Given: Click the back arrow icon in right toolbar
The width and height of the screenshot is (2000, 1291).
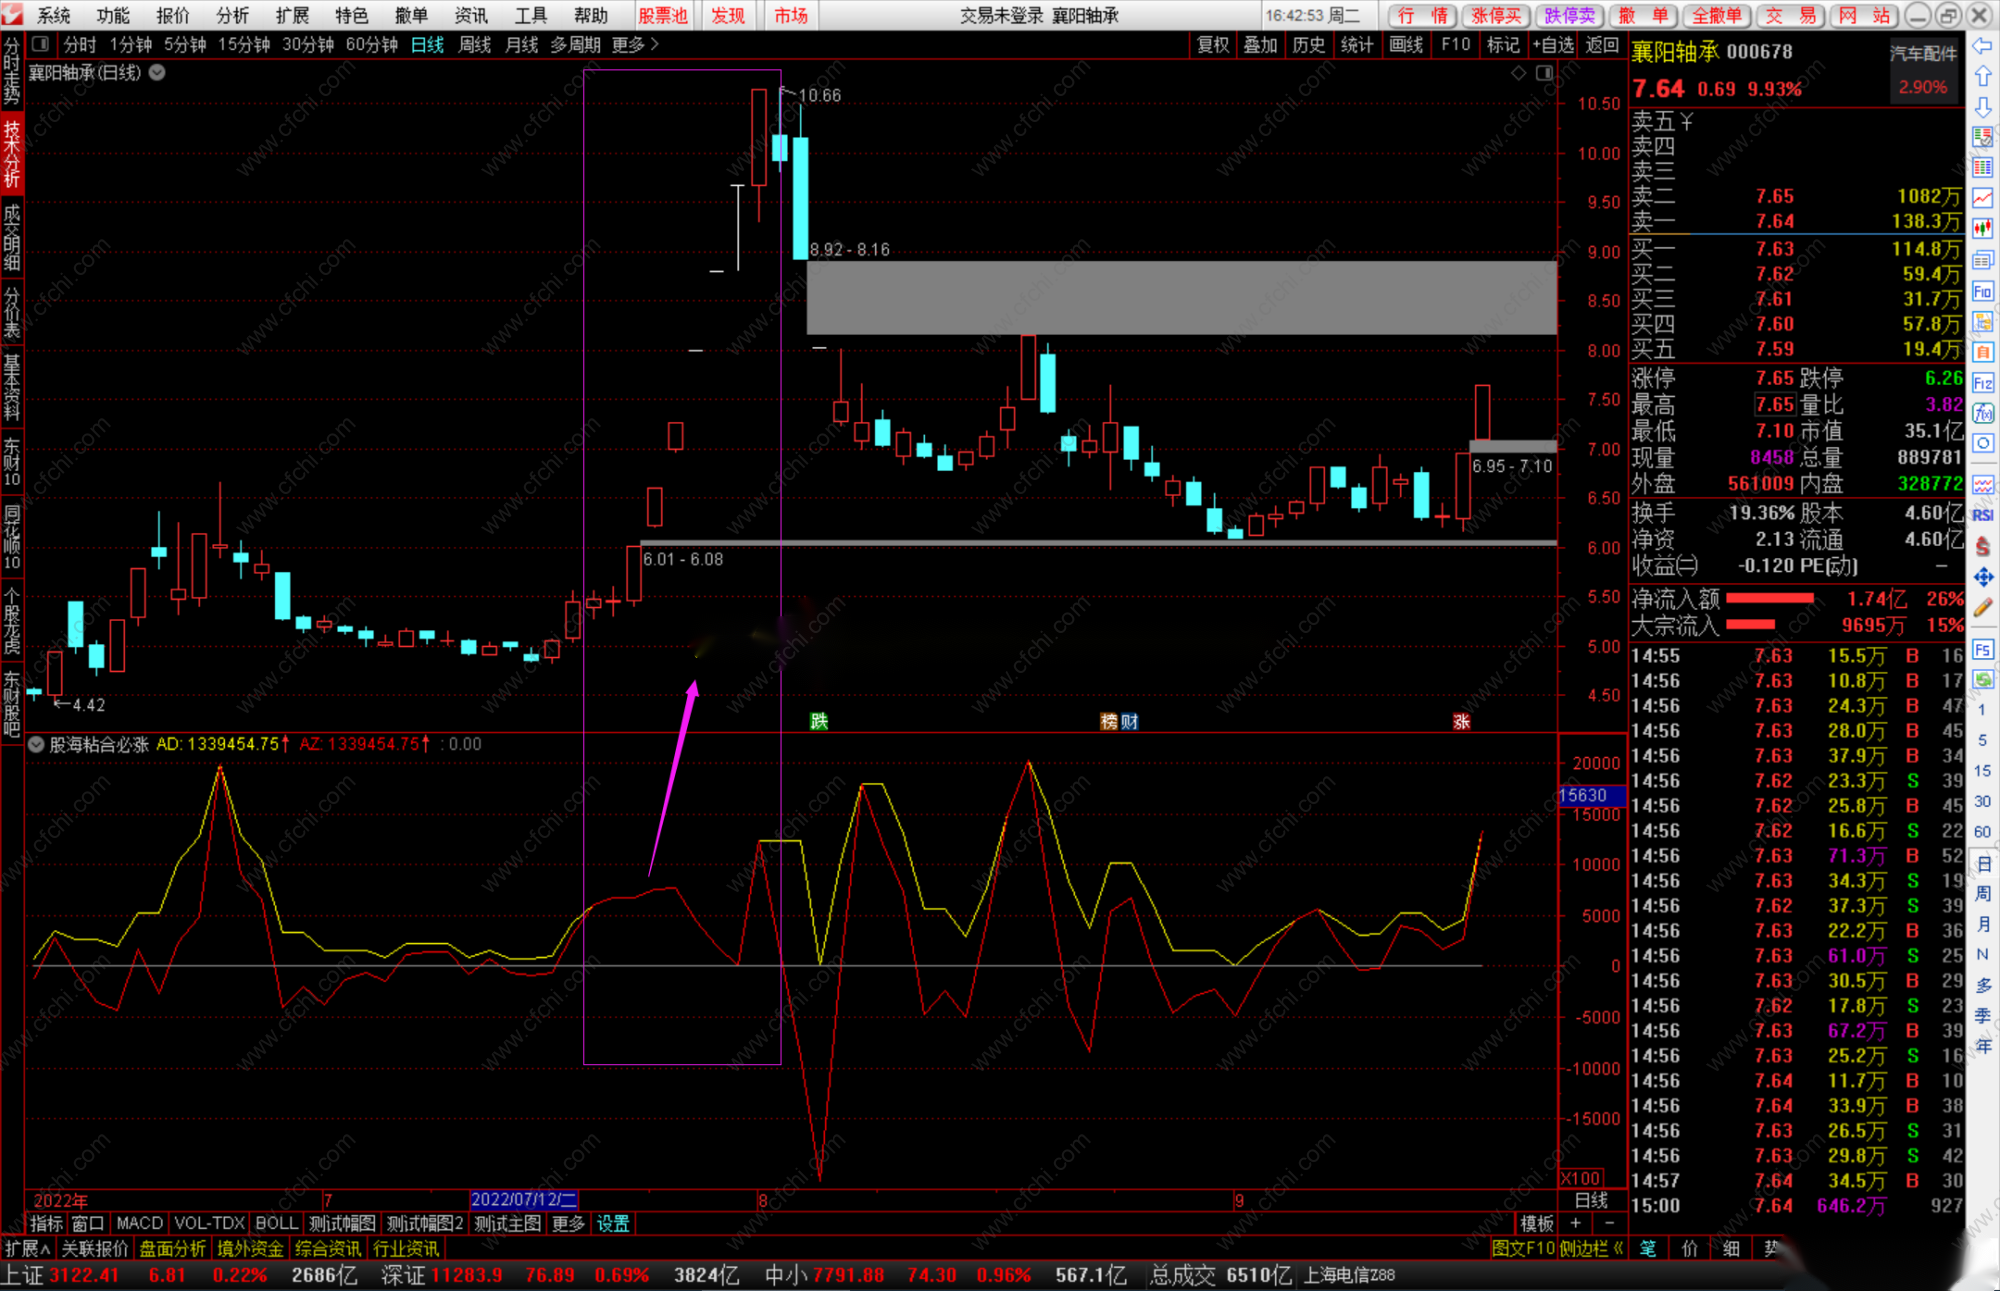Looking at the screenshot, I should pos(1982,46).
